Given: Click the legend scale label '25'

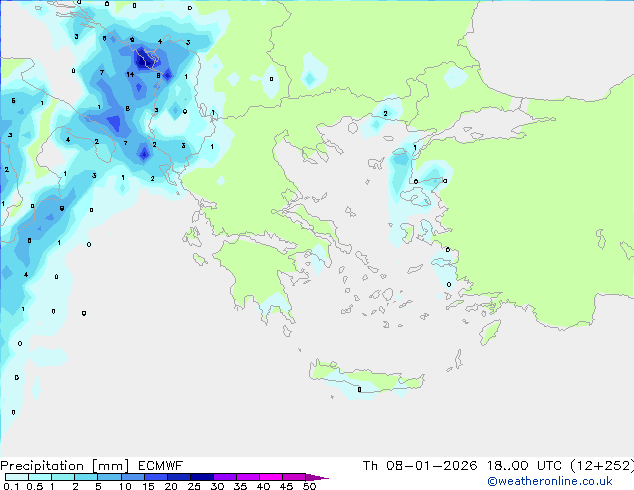Looking at the screenshot, I should (194, 486).
